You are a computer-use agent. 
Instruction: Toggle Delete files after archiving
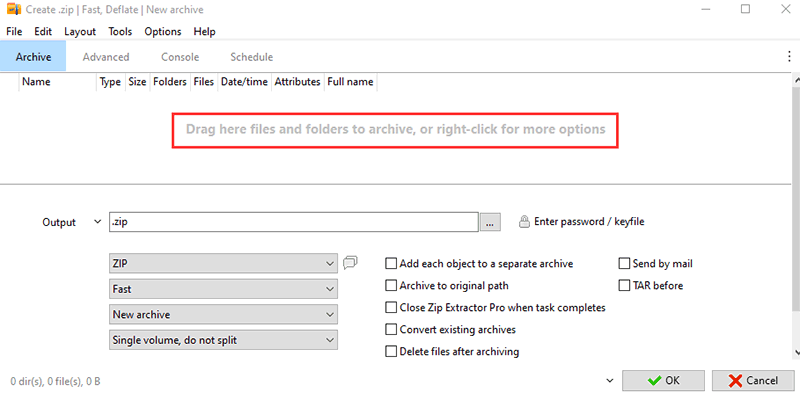click(x=392, y=351)
